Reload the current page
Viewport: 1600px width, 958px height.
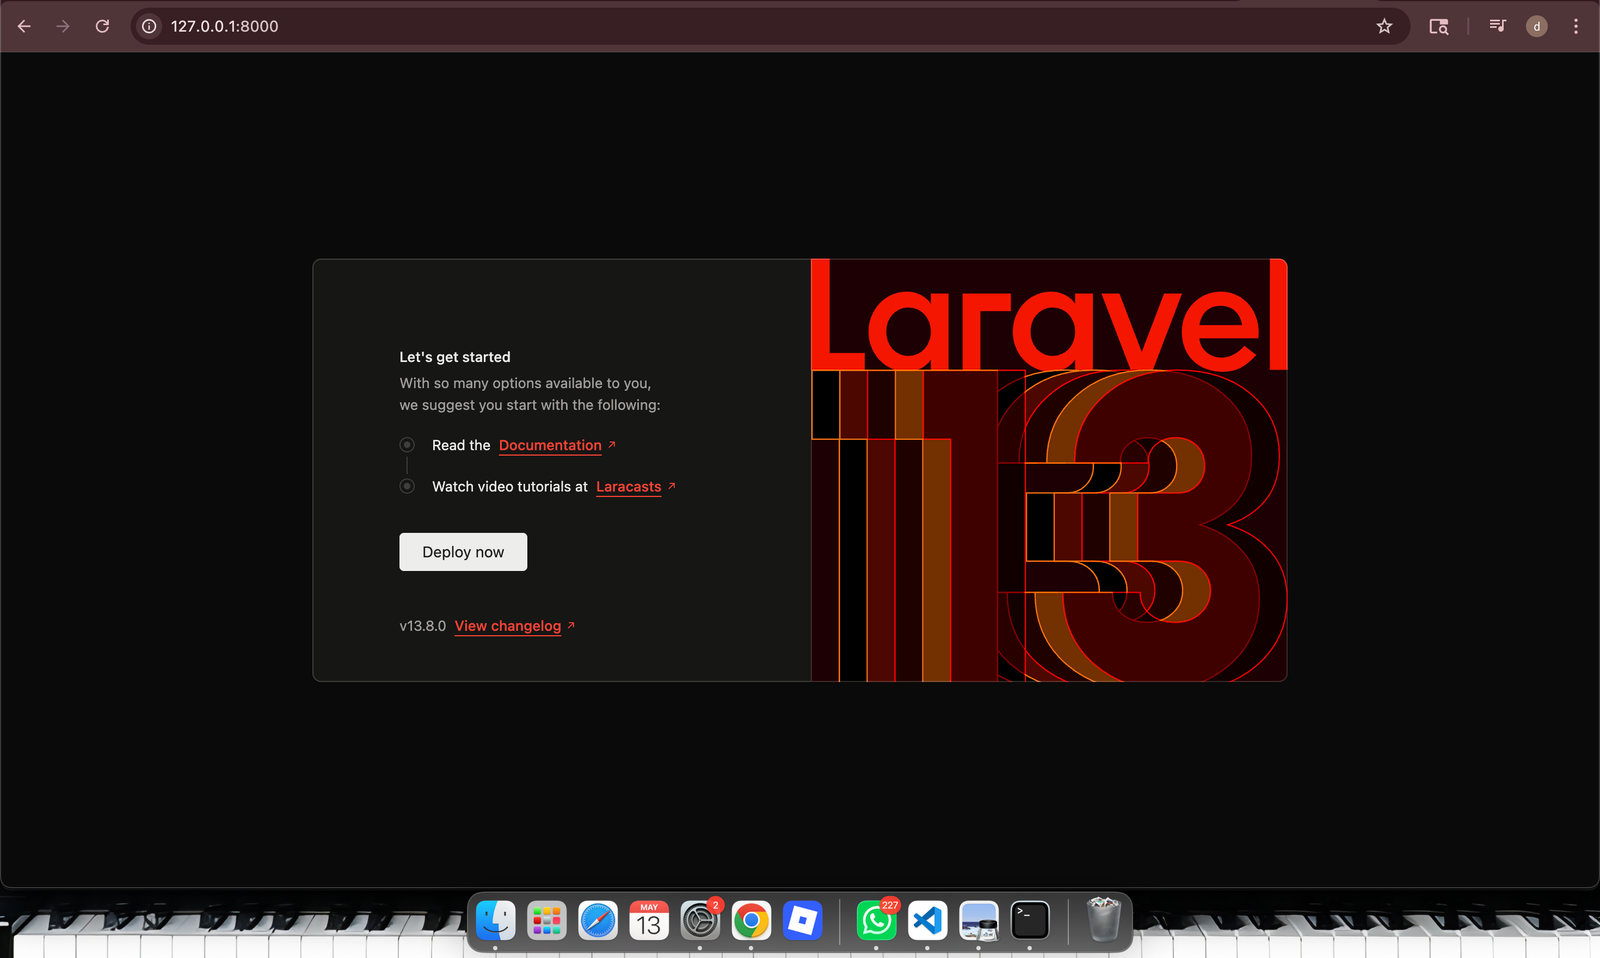point(102,26)
